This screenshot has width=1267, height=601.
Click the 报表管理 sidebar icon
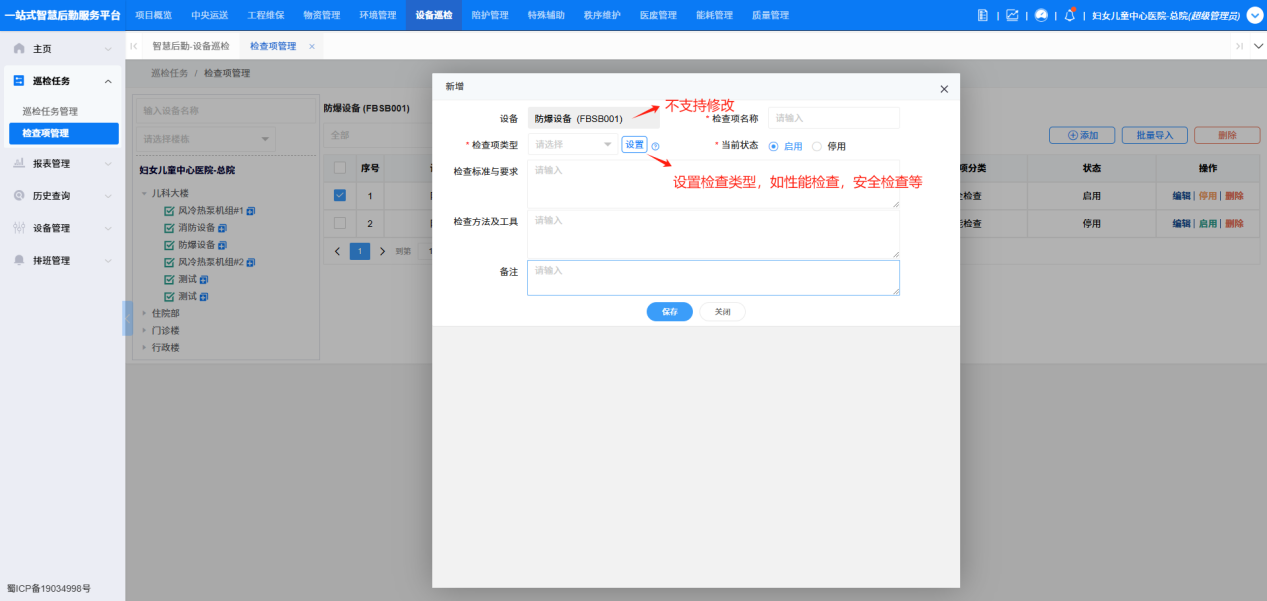tap(19, 163)
